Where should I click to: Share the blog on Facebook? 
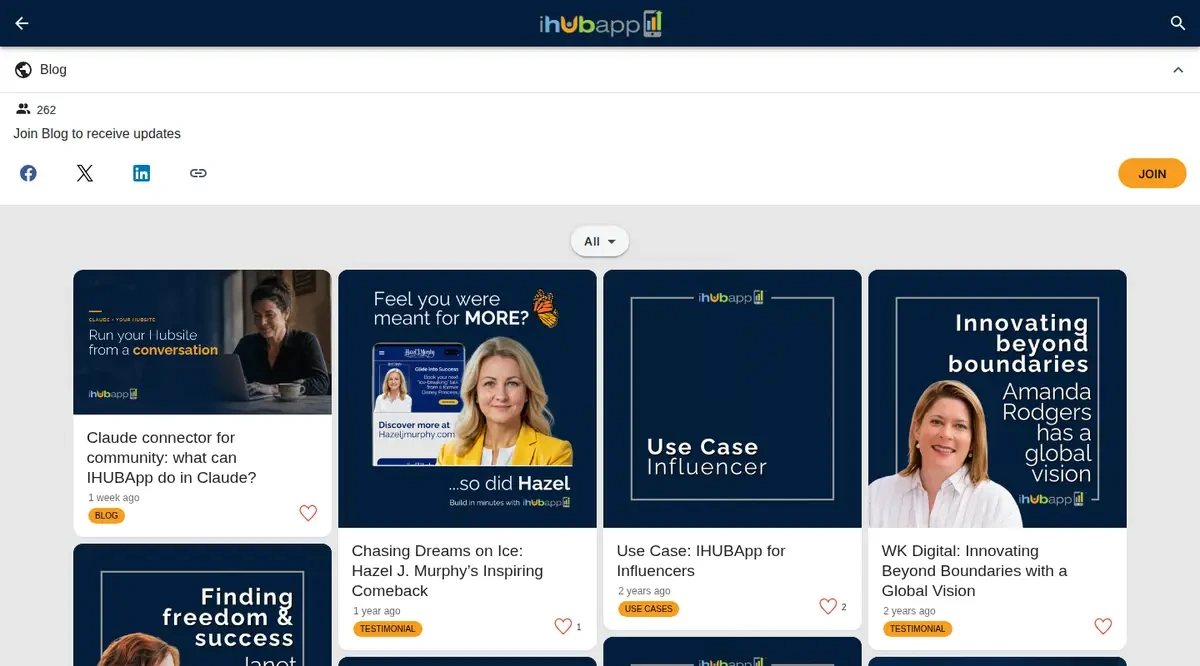(x=29, y=173)
